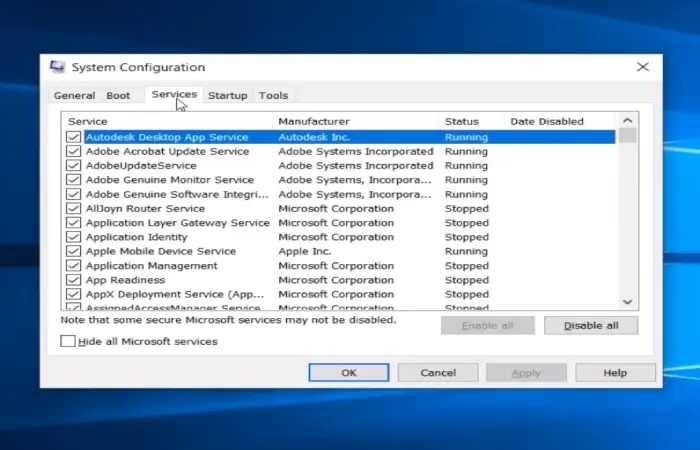Select the Application Identity row name

pos(137,237)
